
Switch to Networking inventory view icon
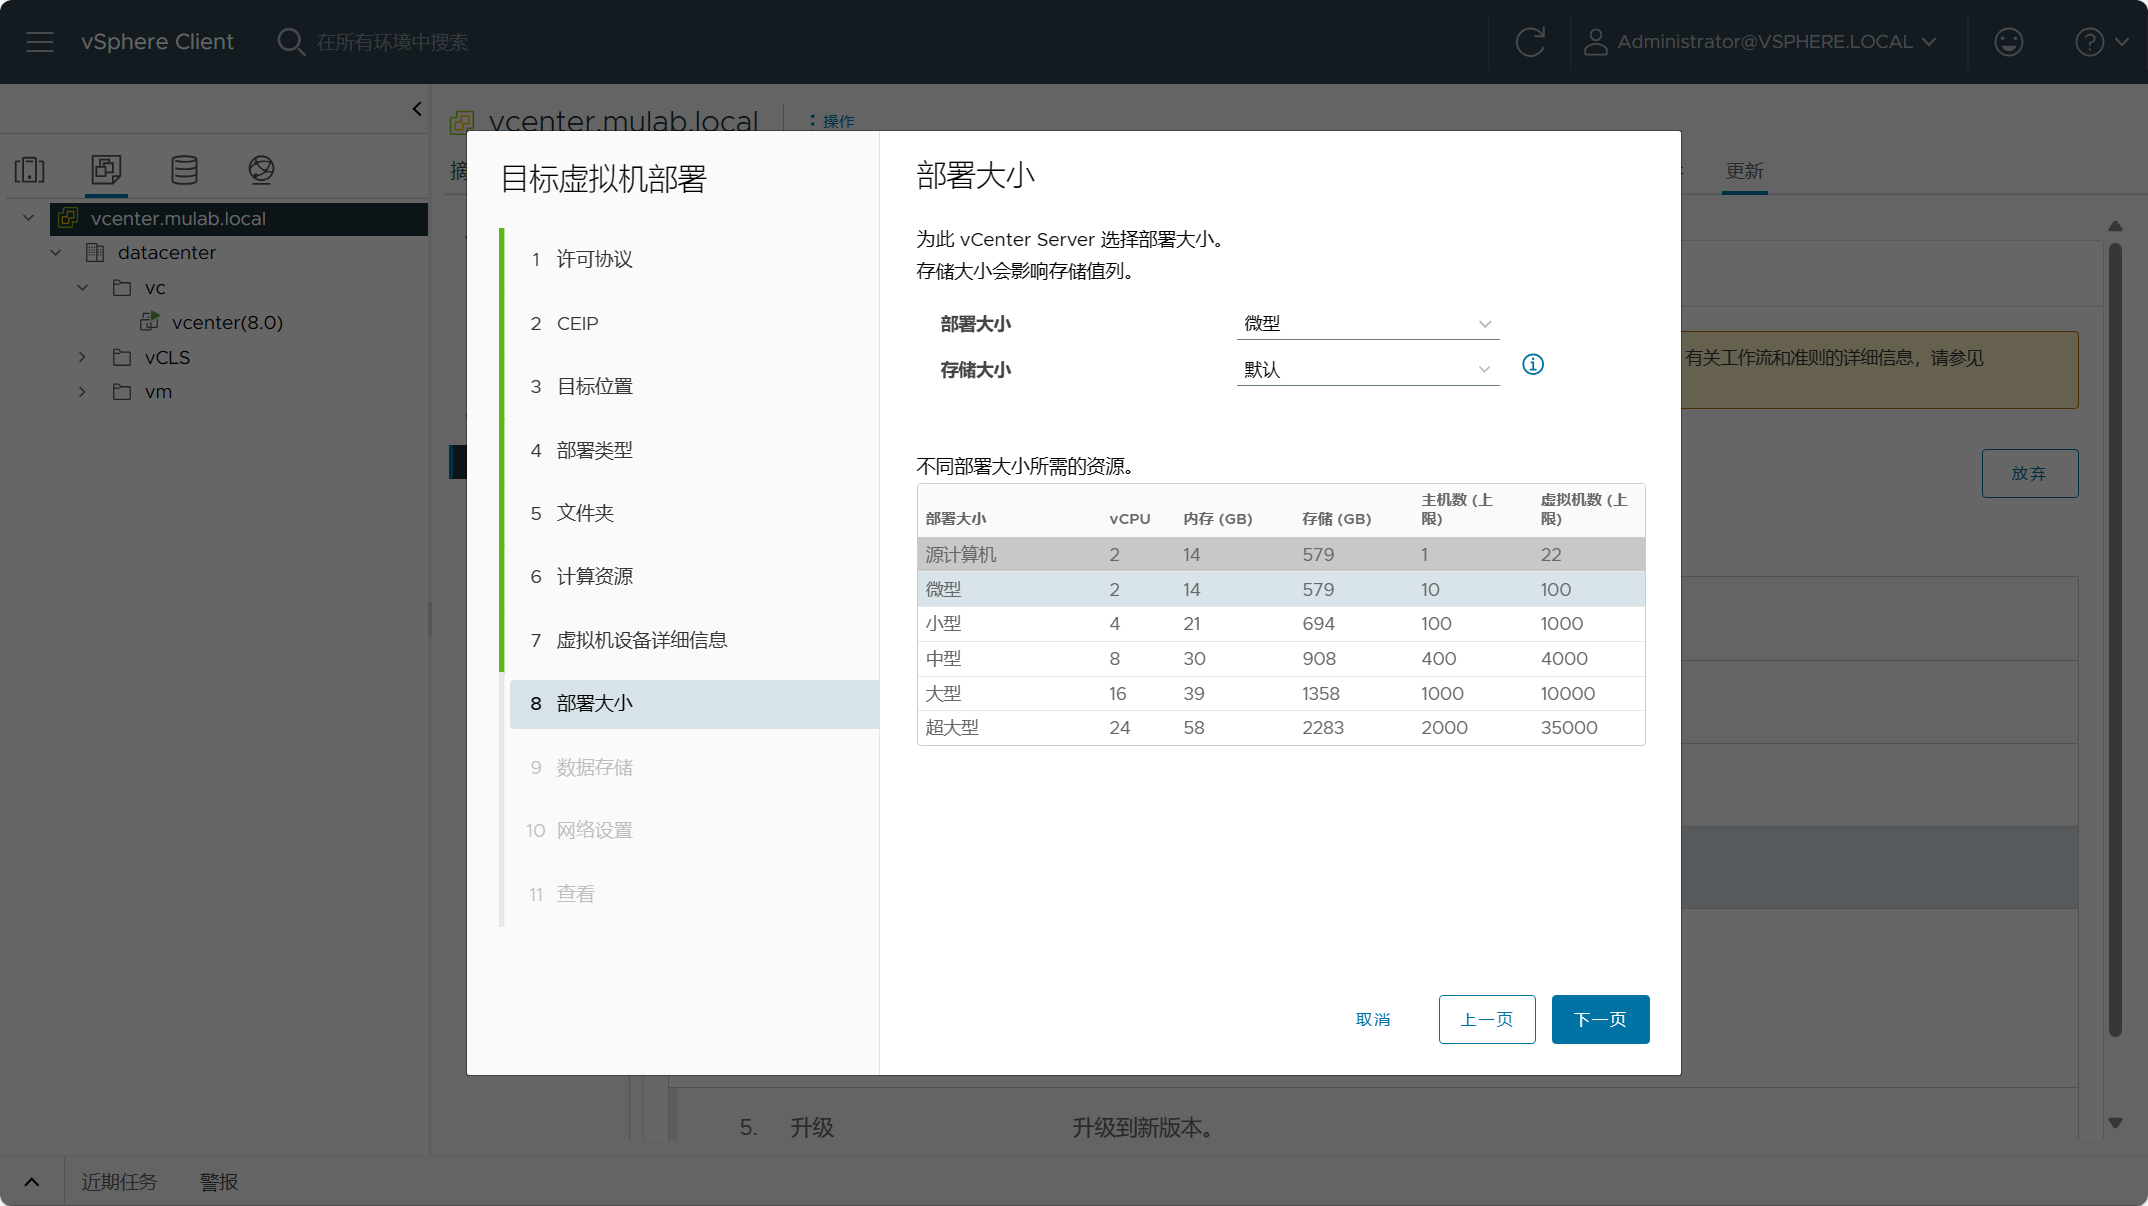click(x=261, y=170)
